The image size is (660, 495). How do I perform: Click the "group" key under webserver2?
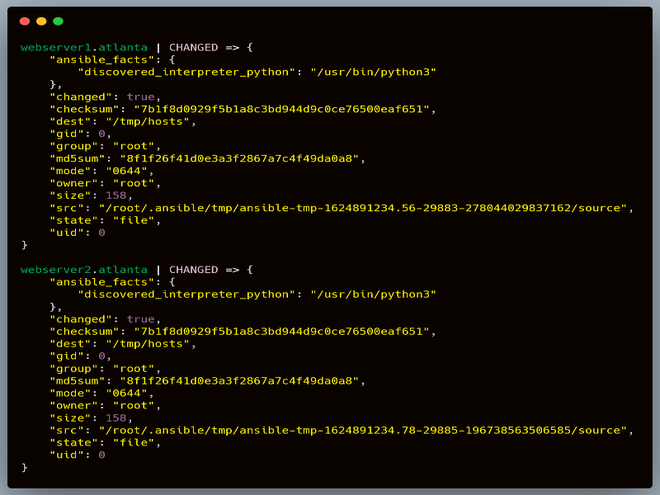click(74, 368)
